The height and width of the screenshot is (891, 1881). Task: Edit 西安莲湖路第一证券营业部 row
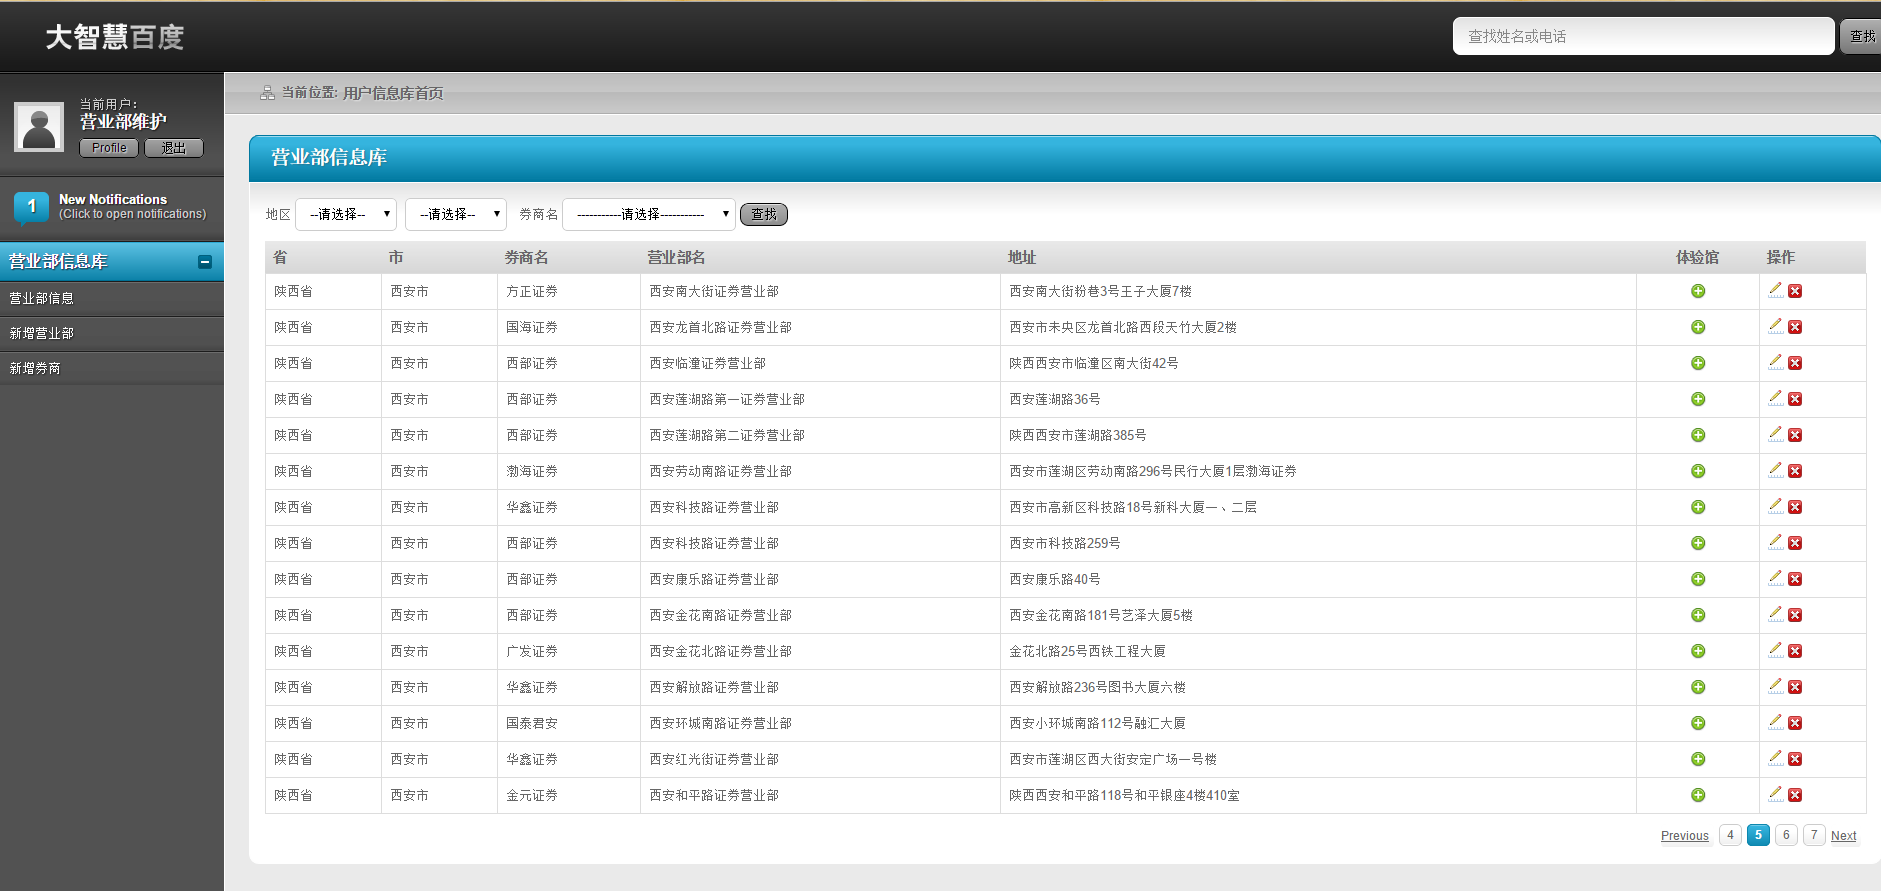[1775, 398]
